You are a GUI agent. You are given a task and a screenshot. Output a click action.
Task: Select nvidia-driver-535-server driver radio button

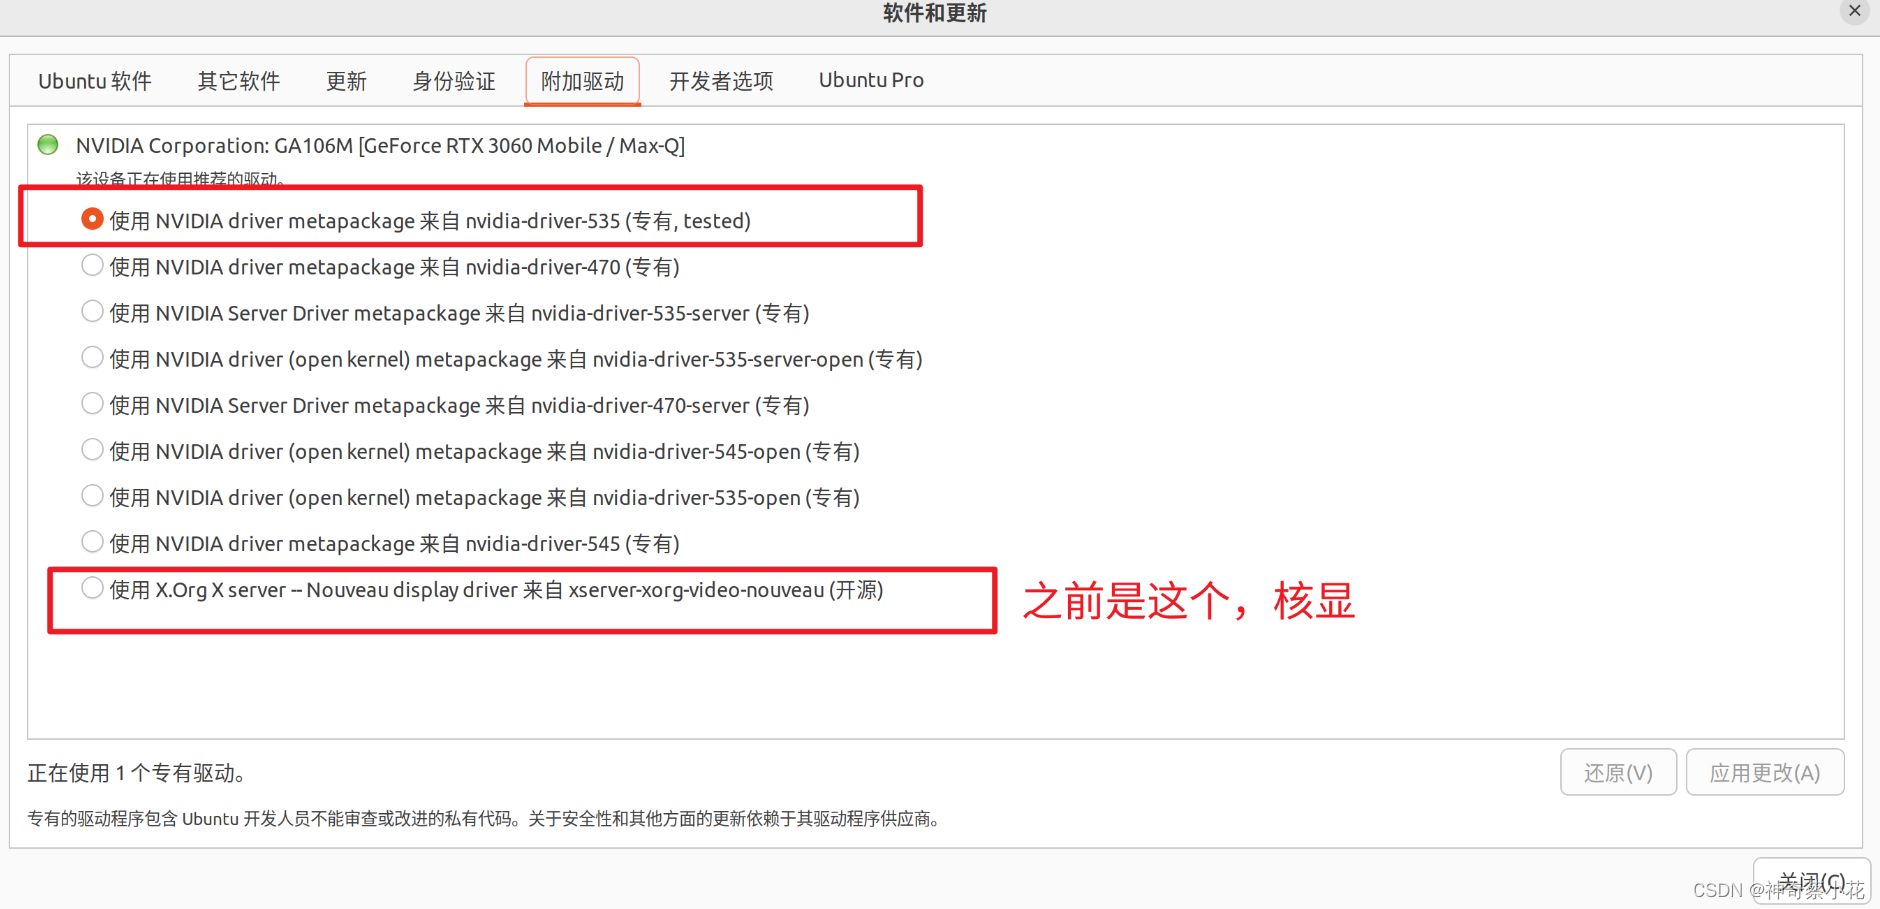92,311
